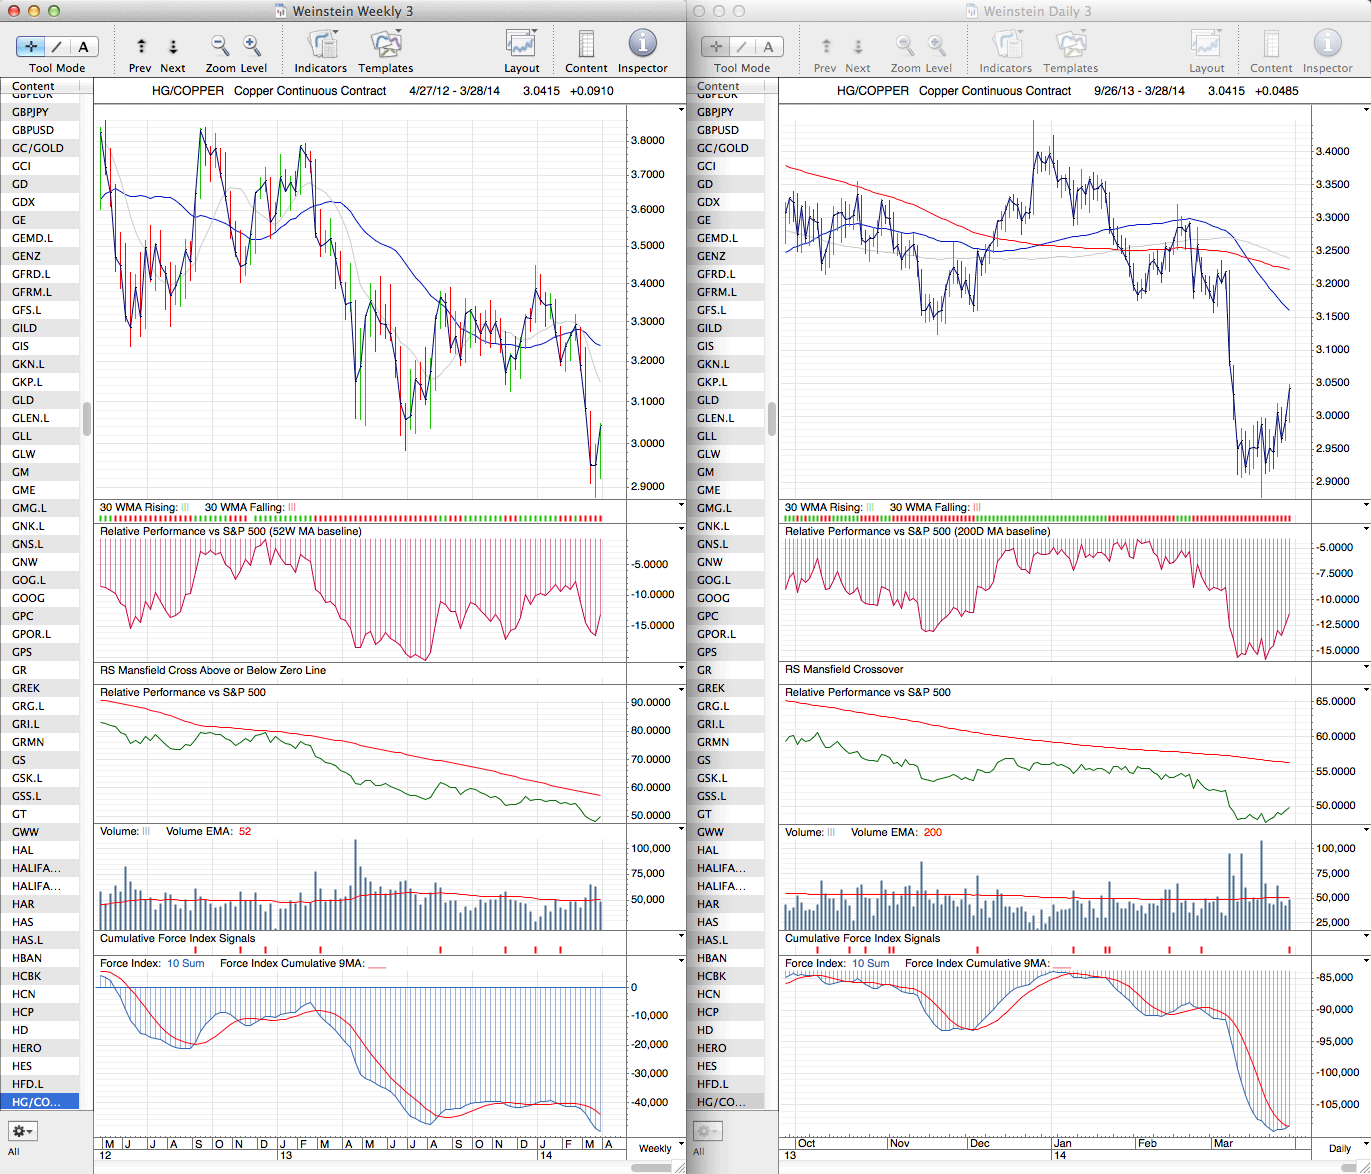Screen dimensions: 1371x1174
Task: Select GC/GOLD in the left symbol list
Action: click(x=38, y=148)
